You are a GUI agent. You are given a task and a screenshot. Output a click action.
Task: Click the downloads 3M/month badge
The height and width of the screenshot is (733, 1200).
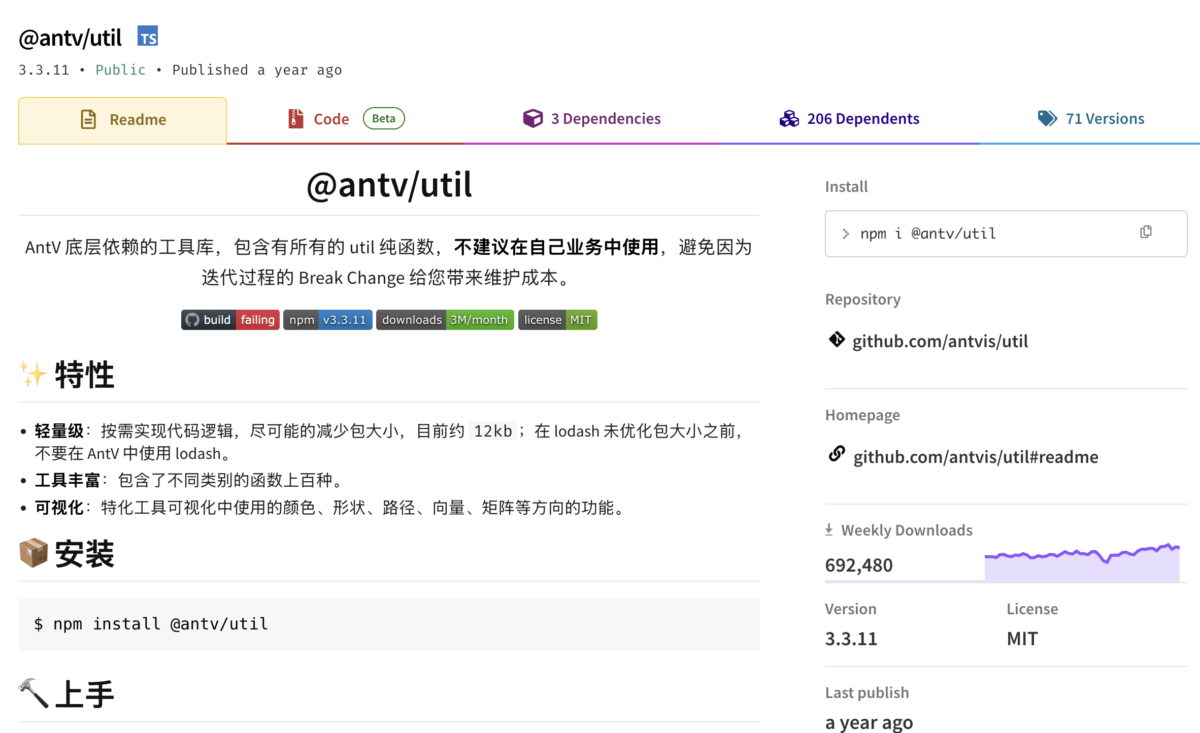pyautogui.click(x=445, y=320)
